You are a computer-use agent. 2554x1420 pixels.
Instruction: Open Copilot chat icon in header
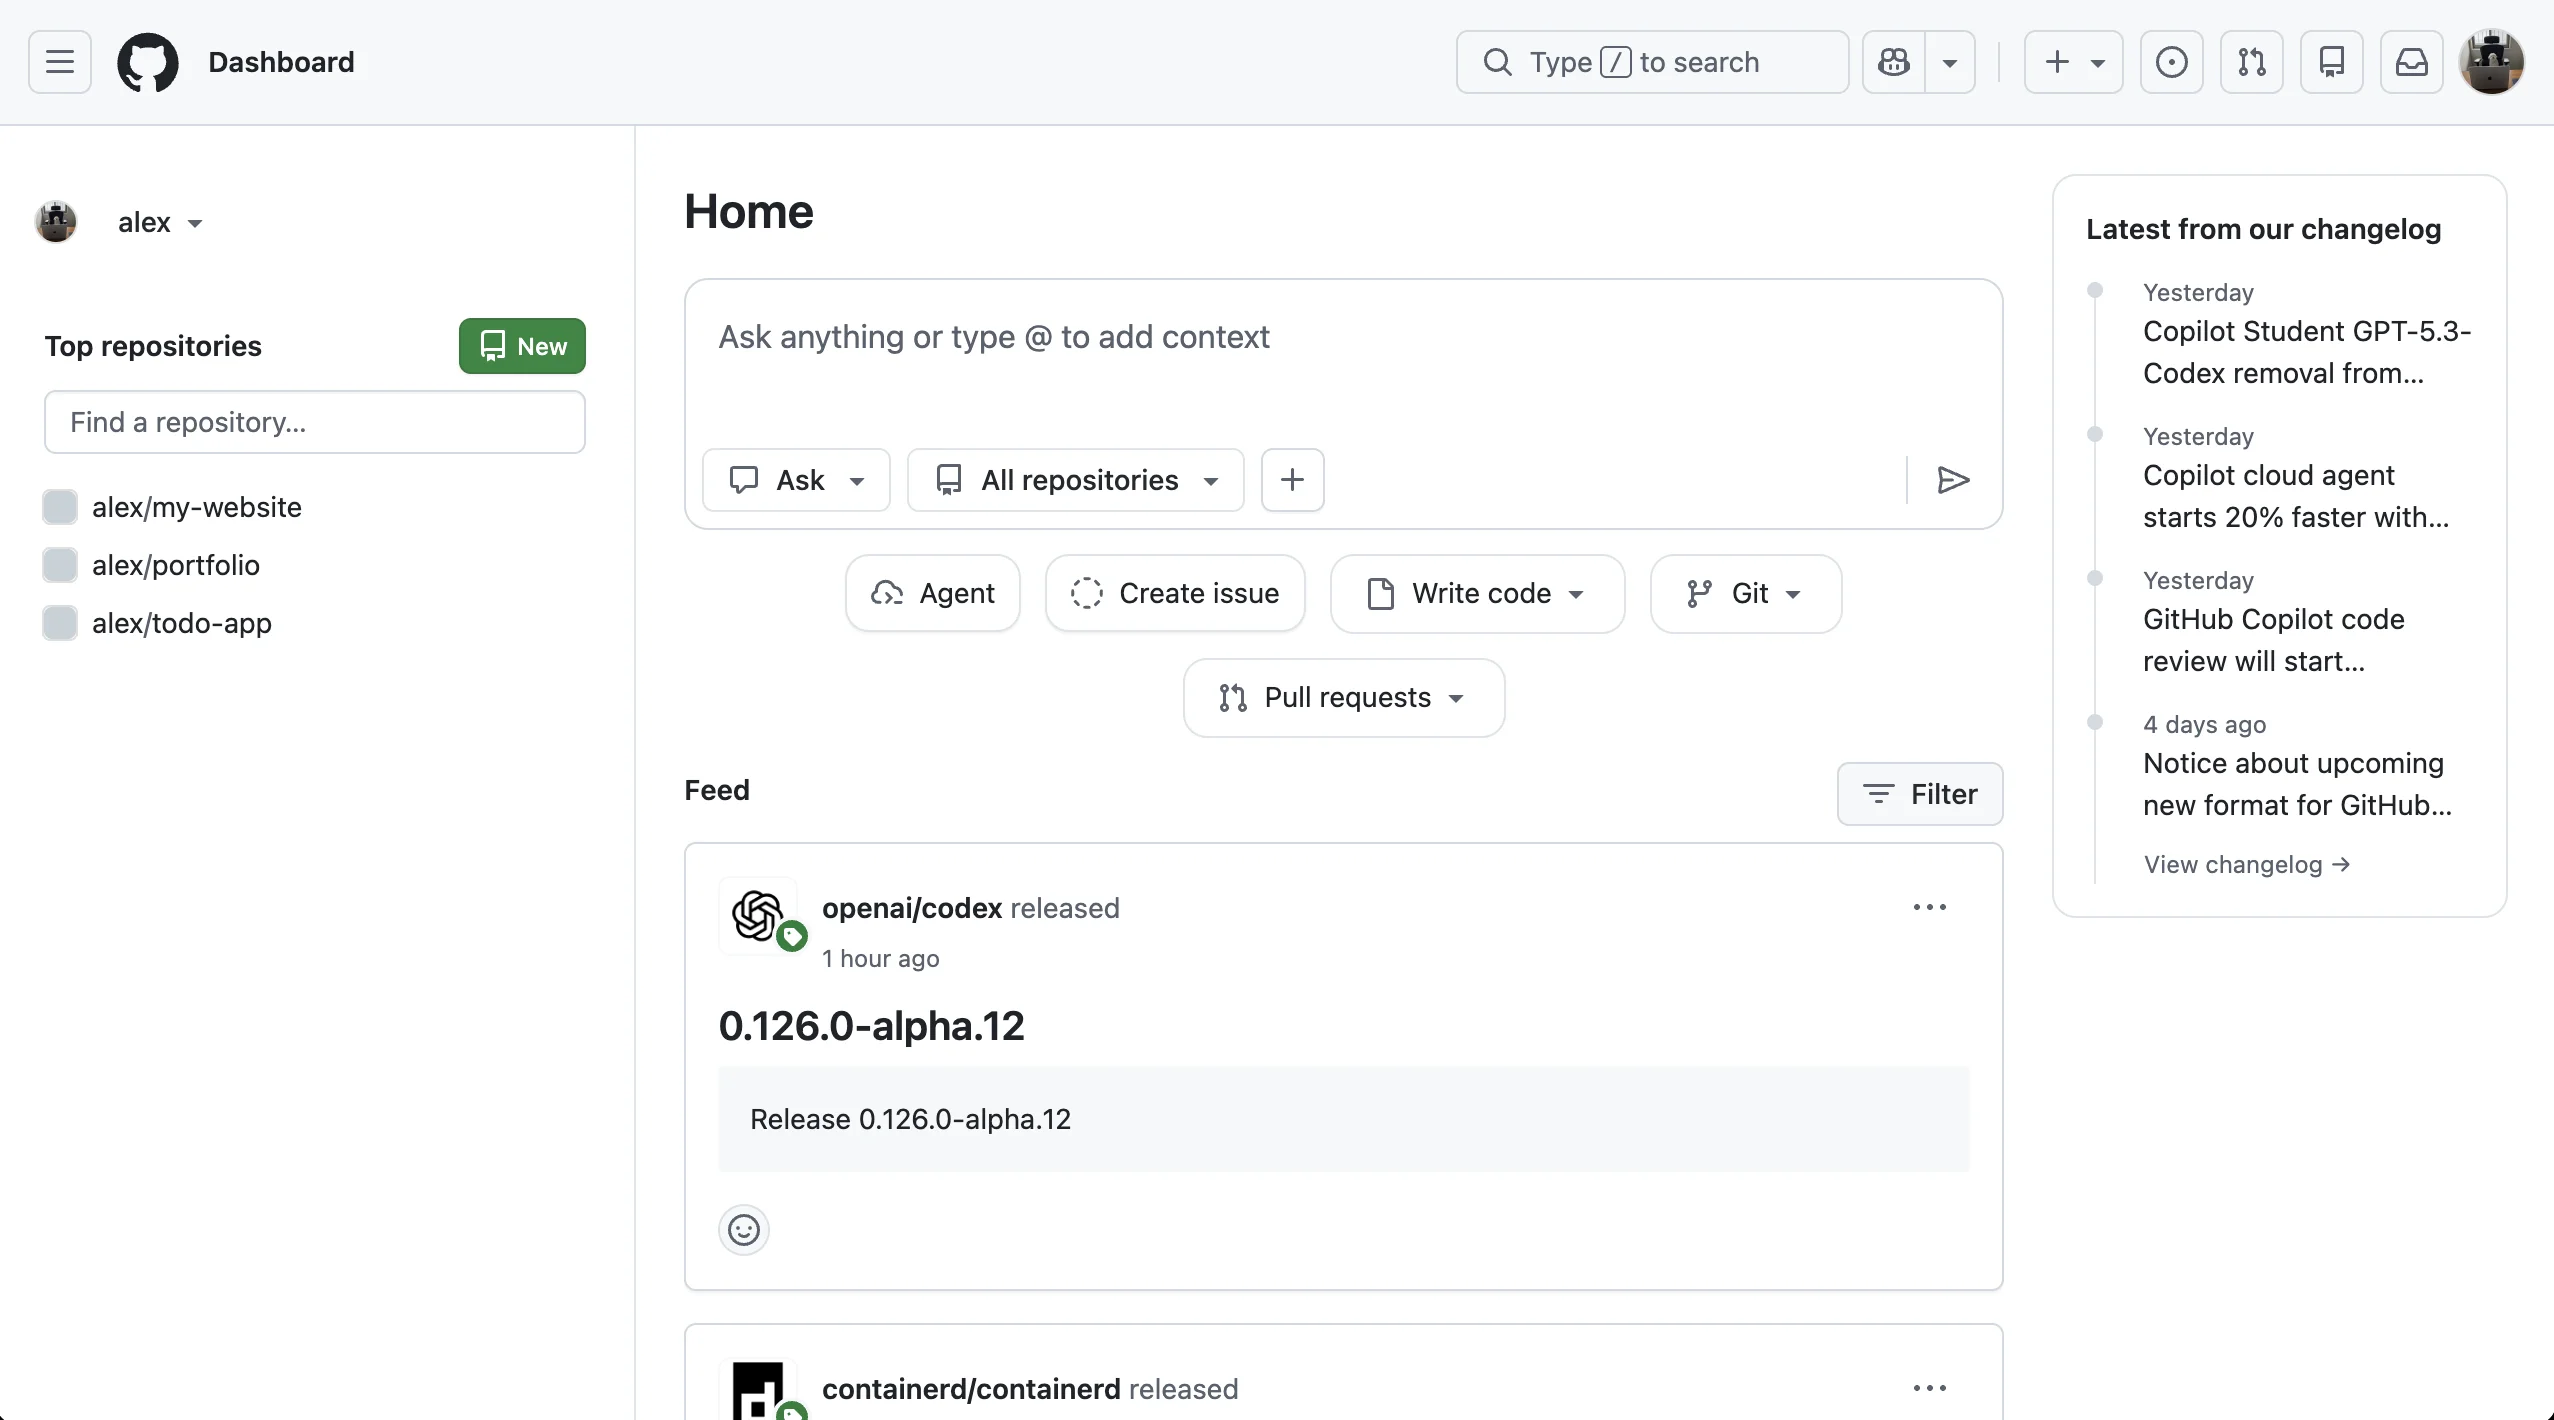coord(1894,62)
